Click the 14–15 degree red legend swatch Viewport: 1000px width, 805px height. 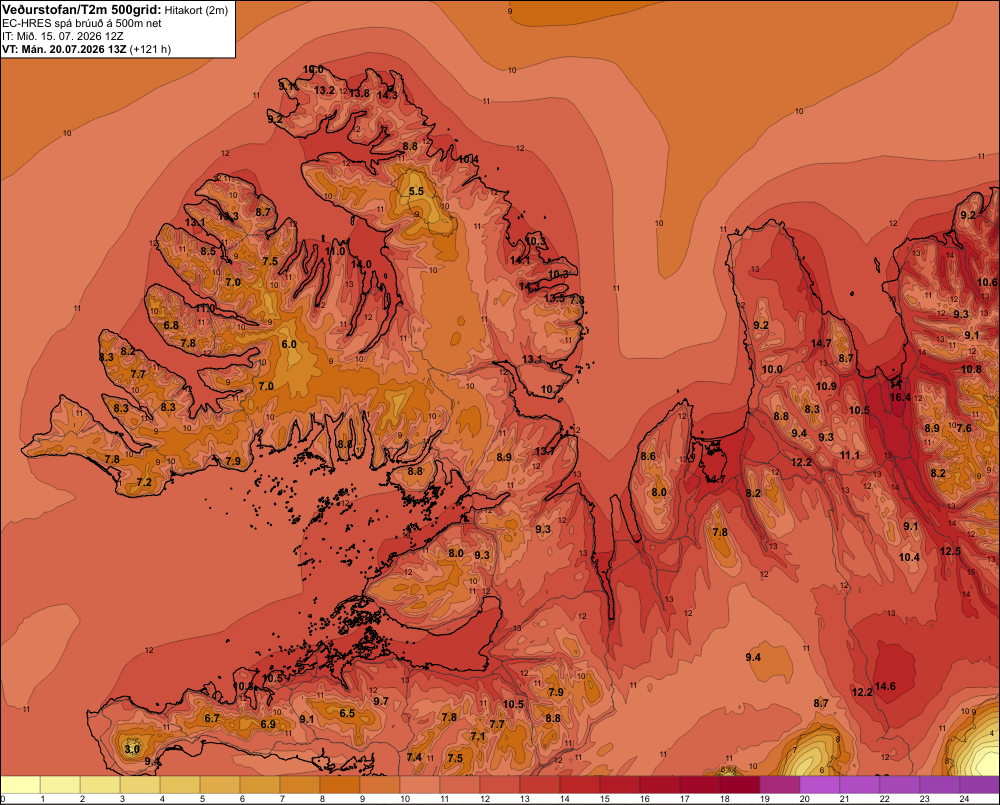click(580, 785)
